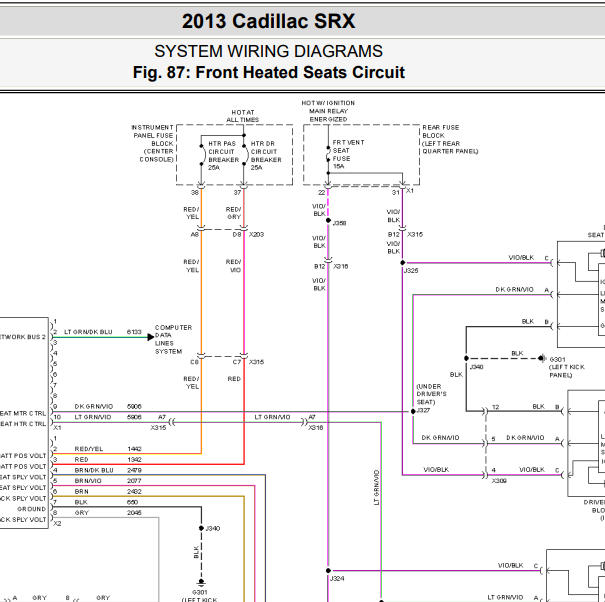
Task: Click the 'HTR DR CIRCUIT BREAKER' label
Action: pos(266,156)
